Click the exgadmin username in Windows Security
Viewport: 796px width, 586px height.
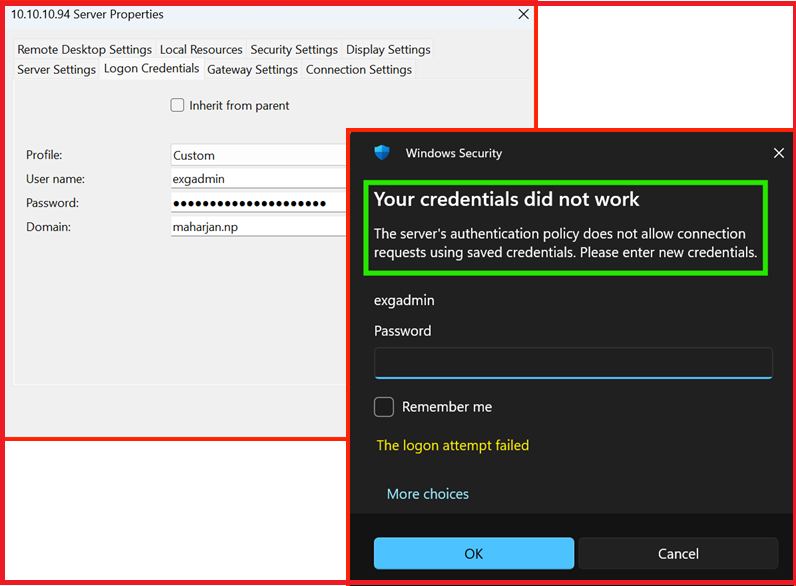click(x=404, y=300)
